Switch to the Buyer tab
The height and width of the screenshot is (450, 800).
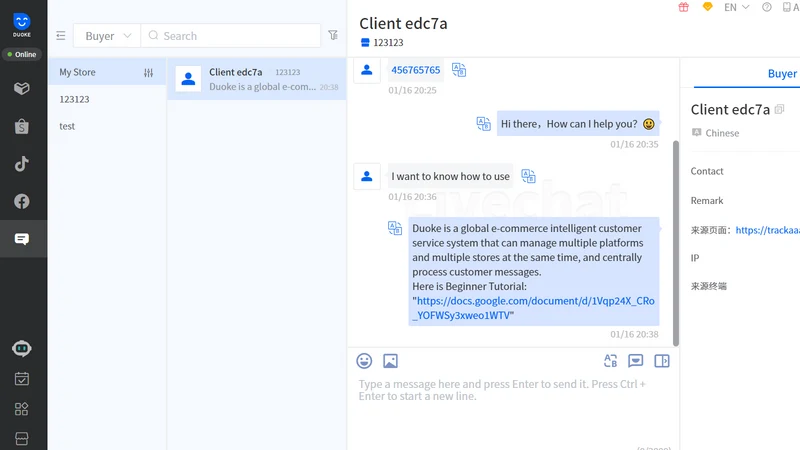(x=782, y=73)
